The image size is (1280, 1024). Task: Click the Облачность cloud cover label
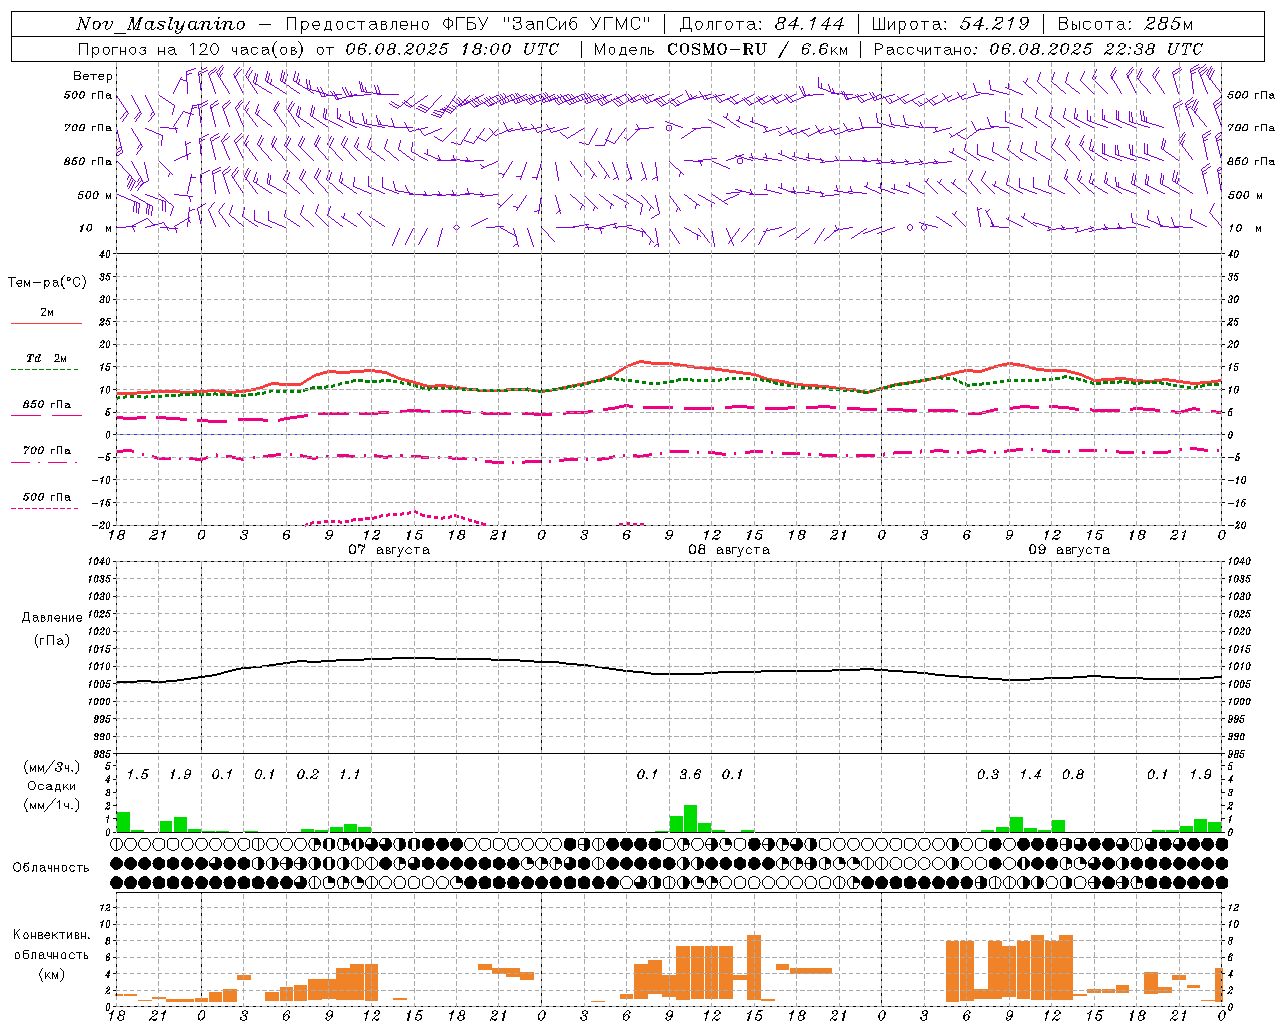(51, 867)
